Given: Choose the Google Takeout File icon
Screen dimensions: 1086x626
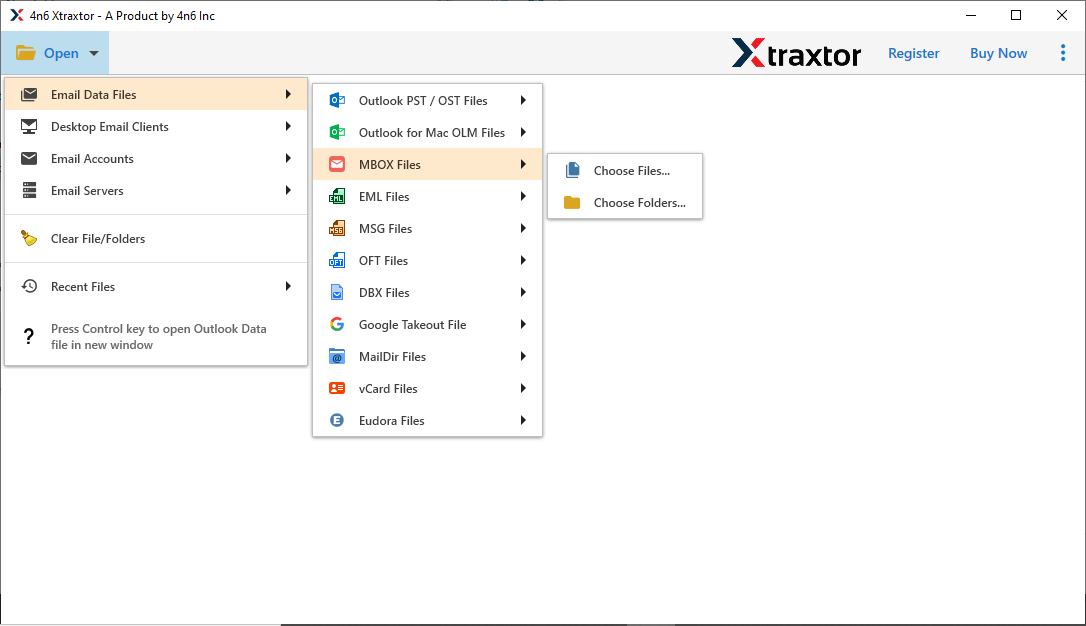Looking at the screenshot, I should coord(336,324).
